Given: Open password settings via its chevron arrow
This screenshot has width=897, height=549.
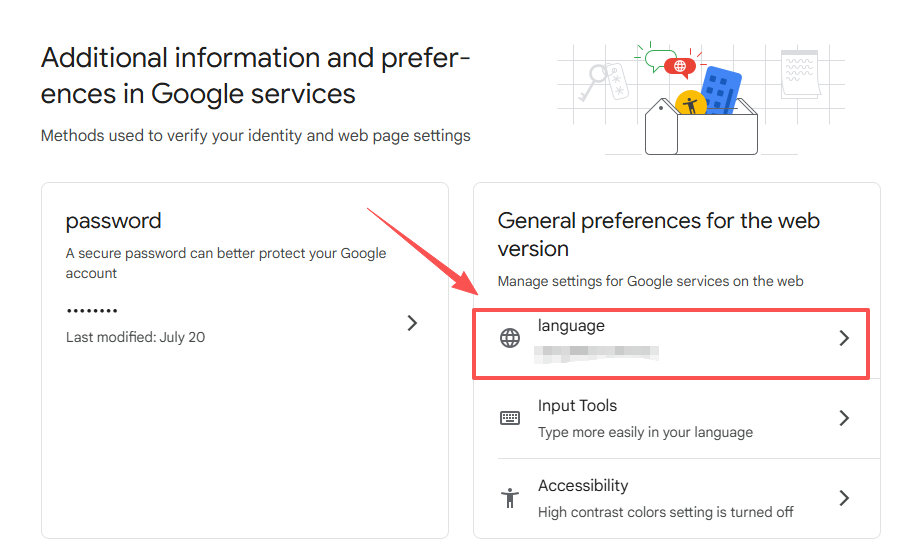Looking at the screenshot, I should 412,323.
